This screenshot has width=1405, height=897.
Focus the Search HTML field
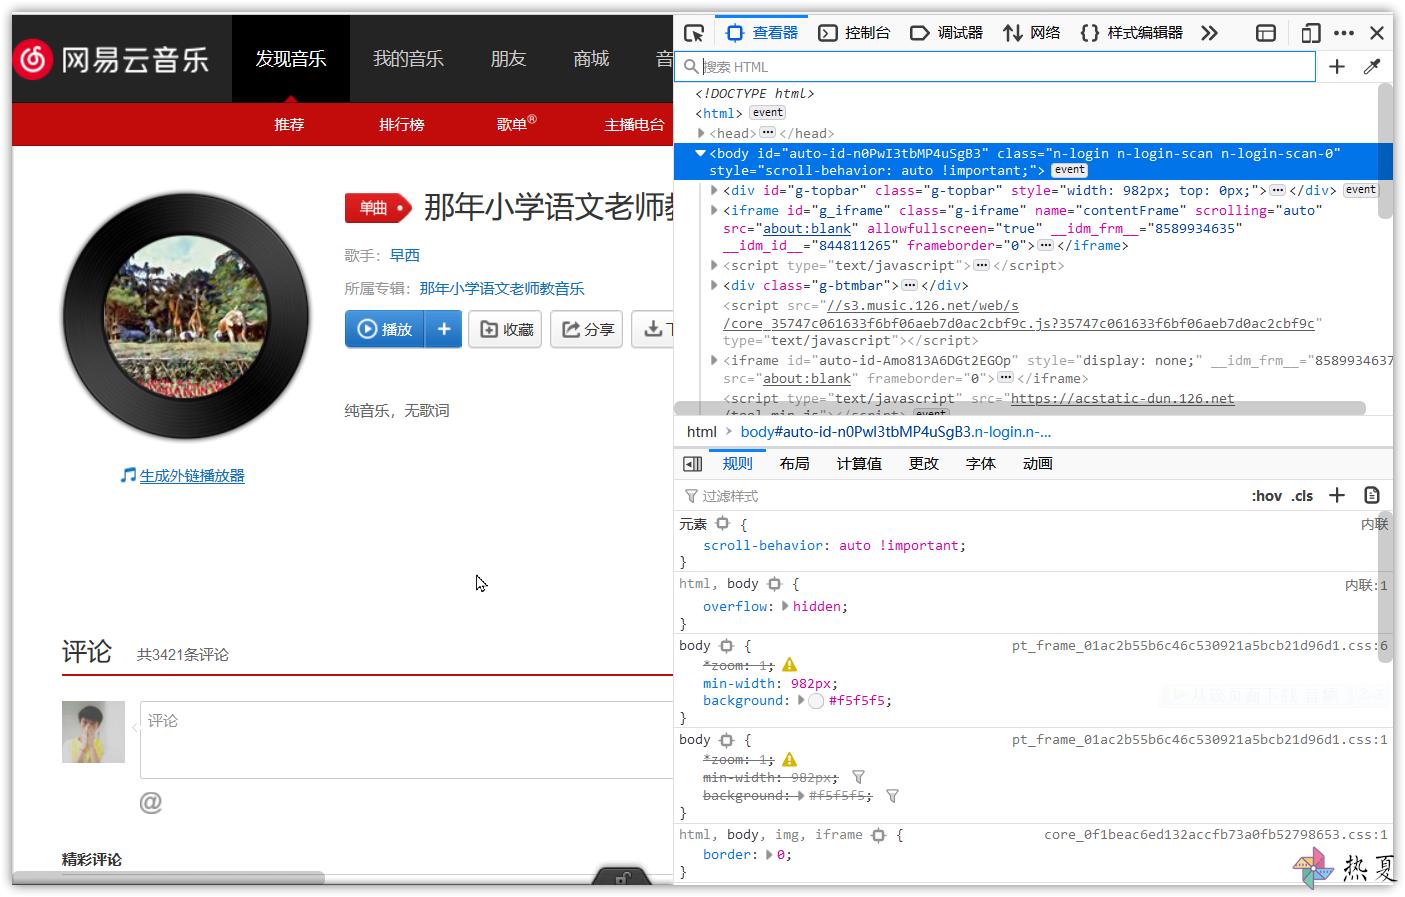point(996,67)
